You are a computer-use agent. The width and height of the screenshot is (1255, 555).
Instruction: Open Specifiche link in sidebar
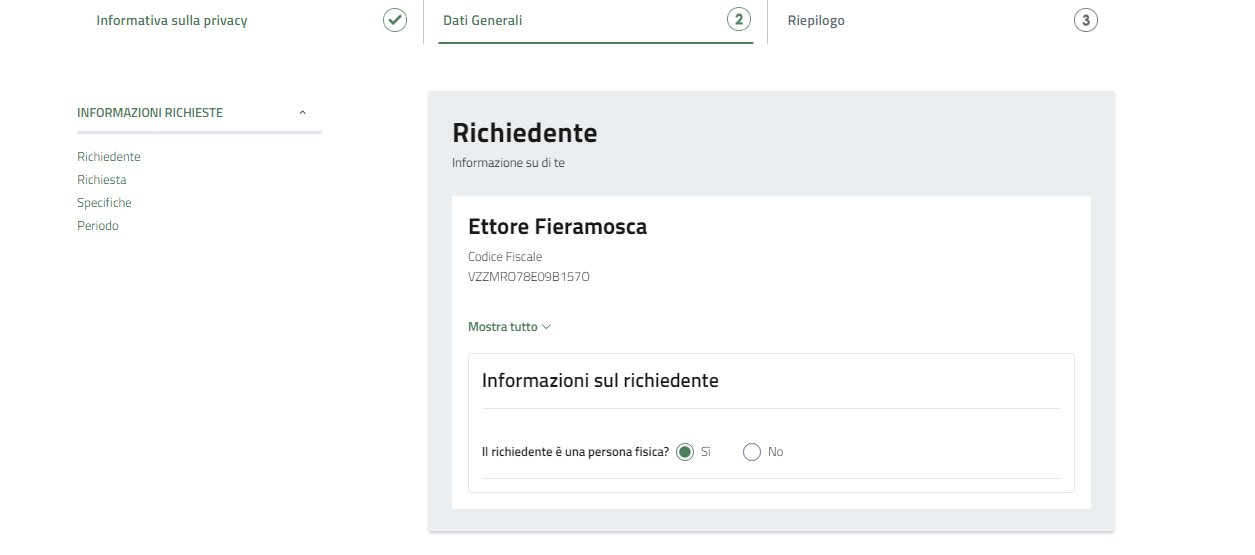104,203
